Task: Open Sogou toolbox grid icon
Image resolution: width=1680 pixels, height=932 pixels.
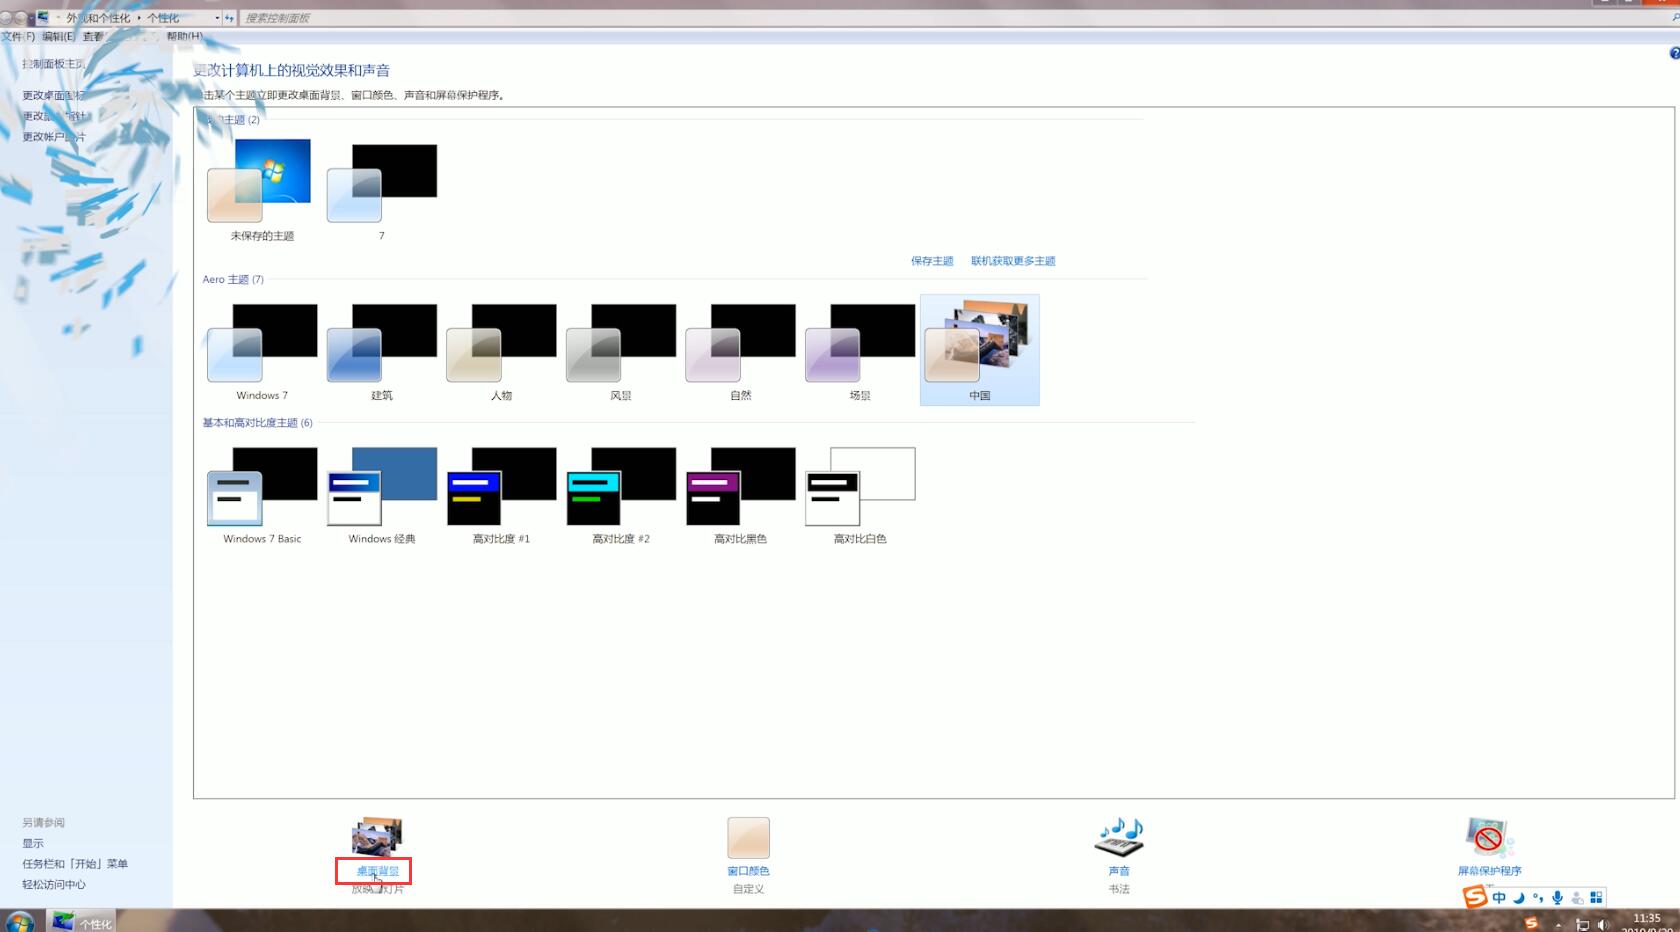Action: coord(1596,897)
